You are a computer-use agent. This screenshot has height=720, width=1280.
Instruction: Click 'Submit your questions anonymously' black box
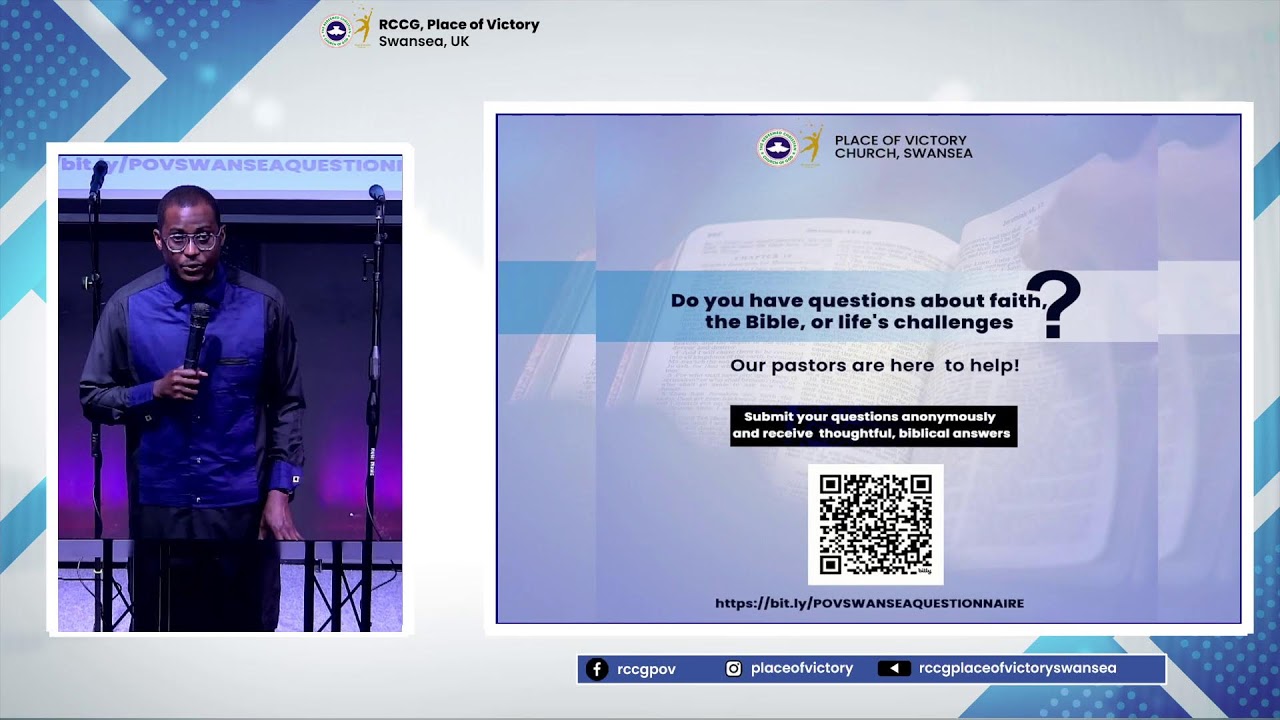tap(873, 425)
